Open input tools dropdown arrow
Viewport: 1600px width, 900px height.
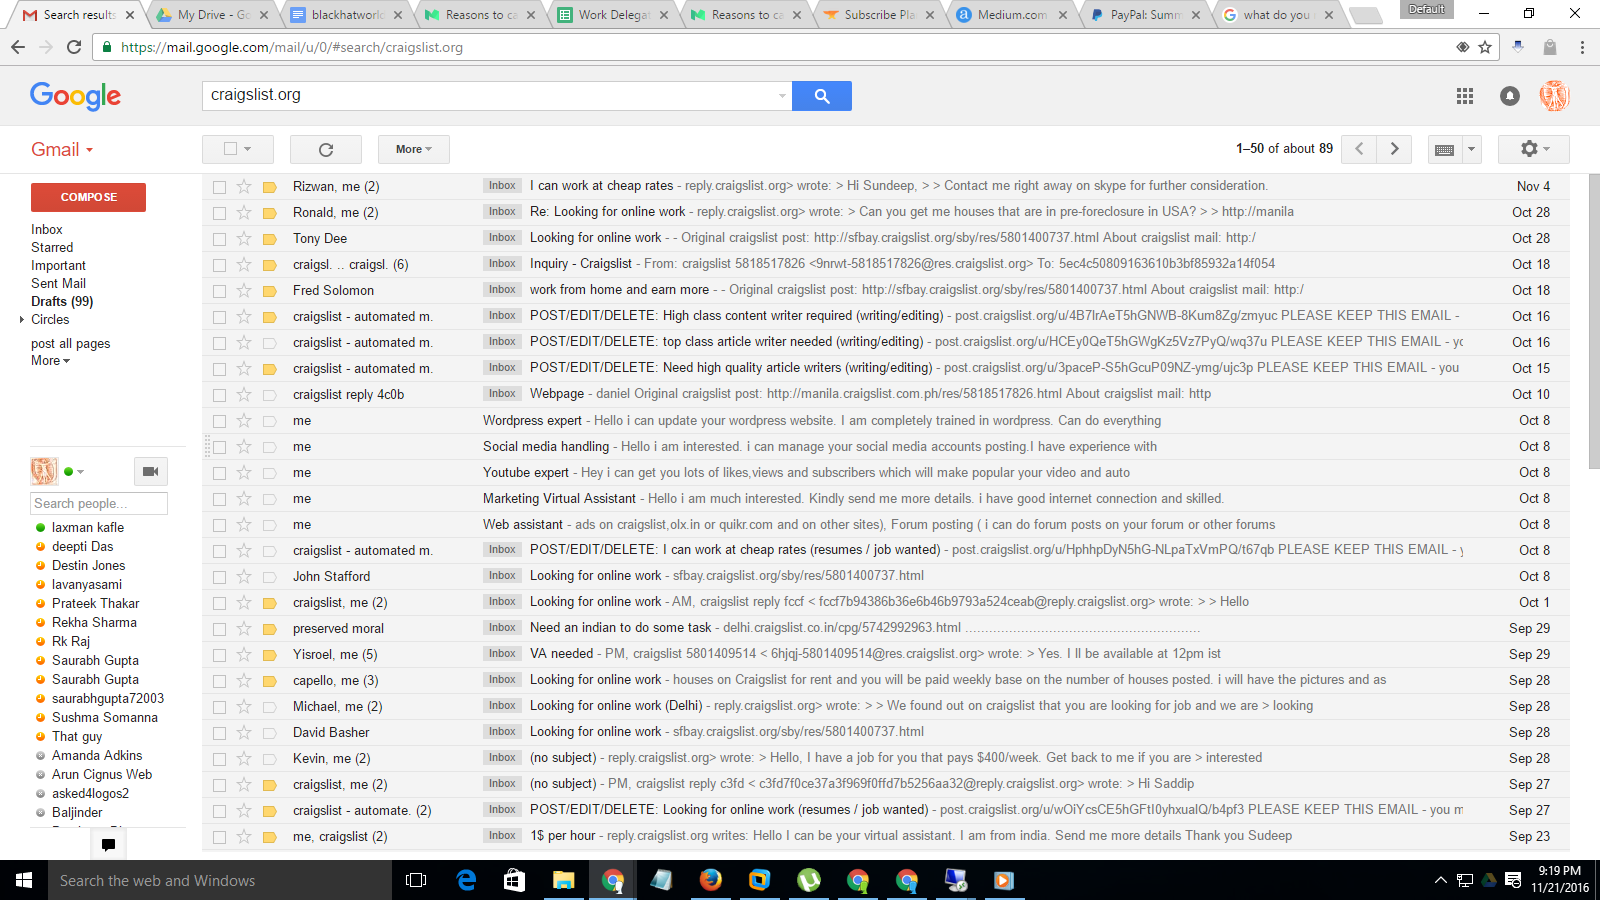[1470, 149]
